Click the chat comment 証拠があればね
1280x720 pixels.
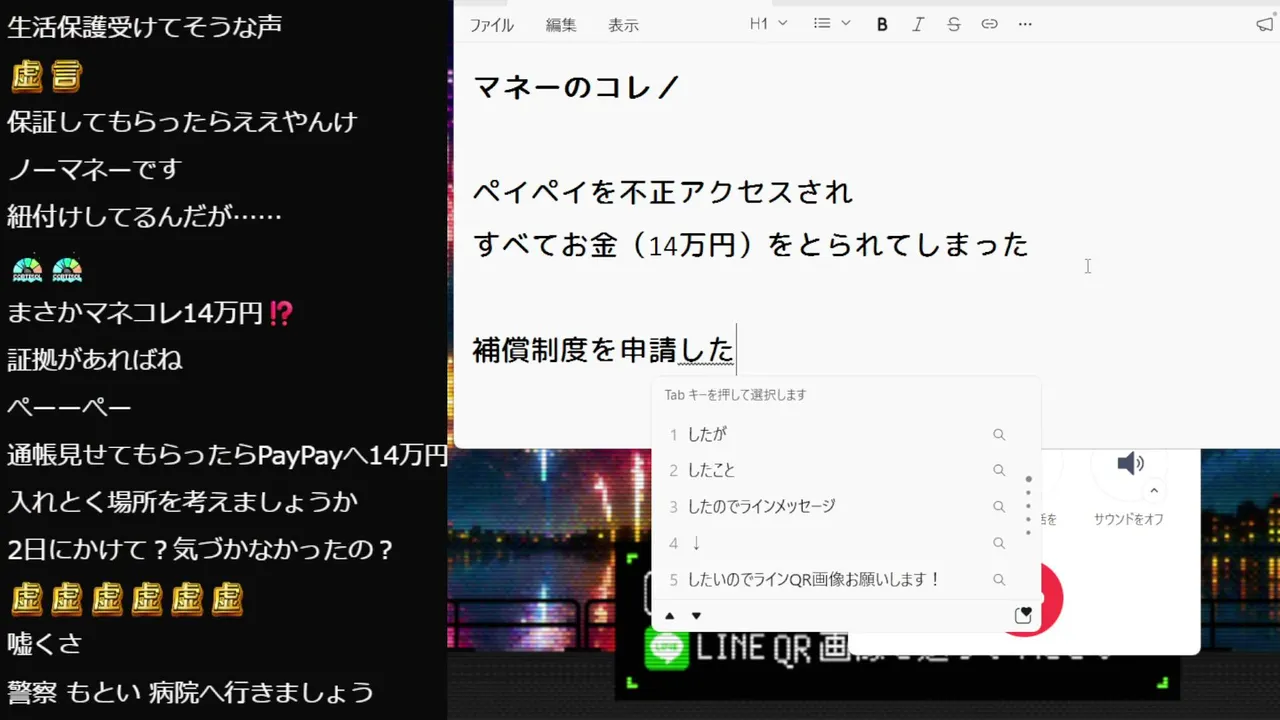(x=95, y=359)
